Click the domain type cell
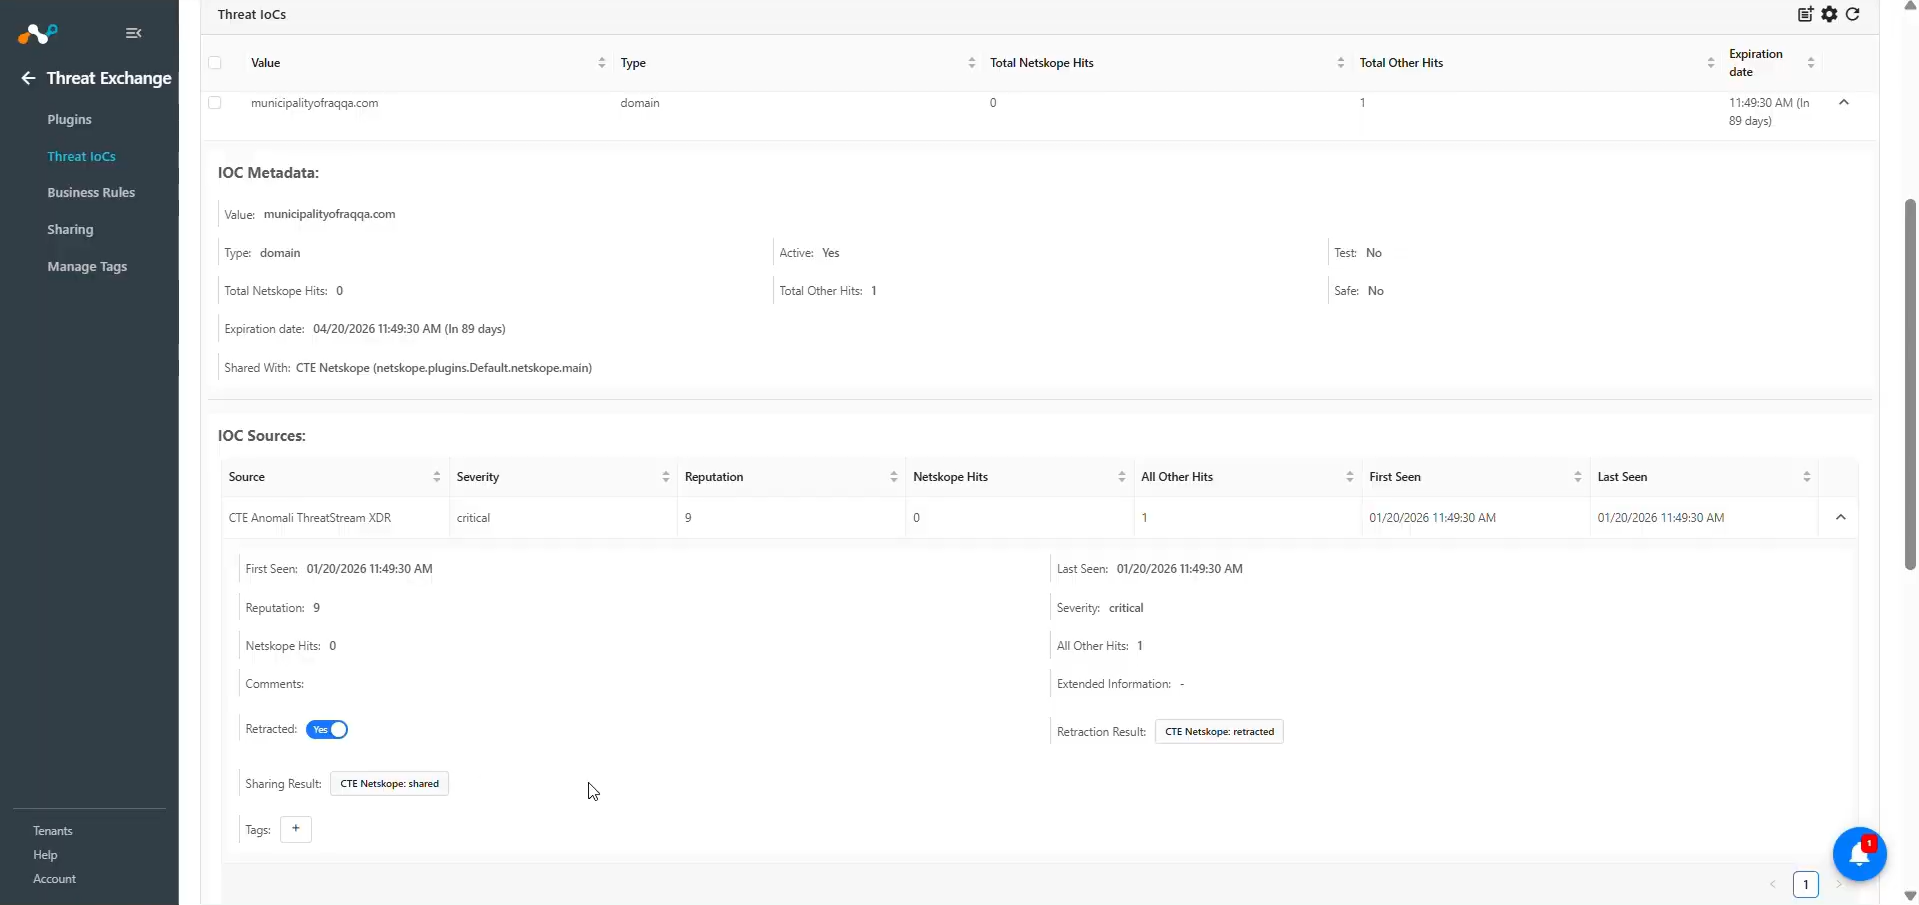Viewport: 1919px width, 905px height. click(640, 103)
